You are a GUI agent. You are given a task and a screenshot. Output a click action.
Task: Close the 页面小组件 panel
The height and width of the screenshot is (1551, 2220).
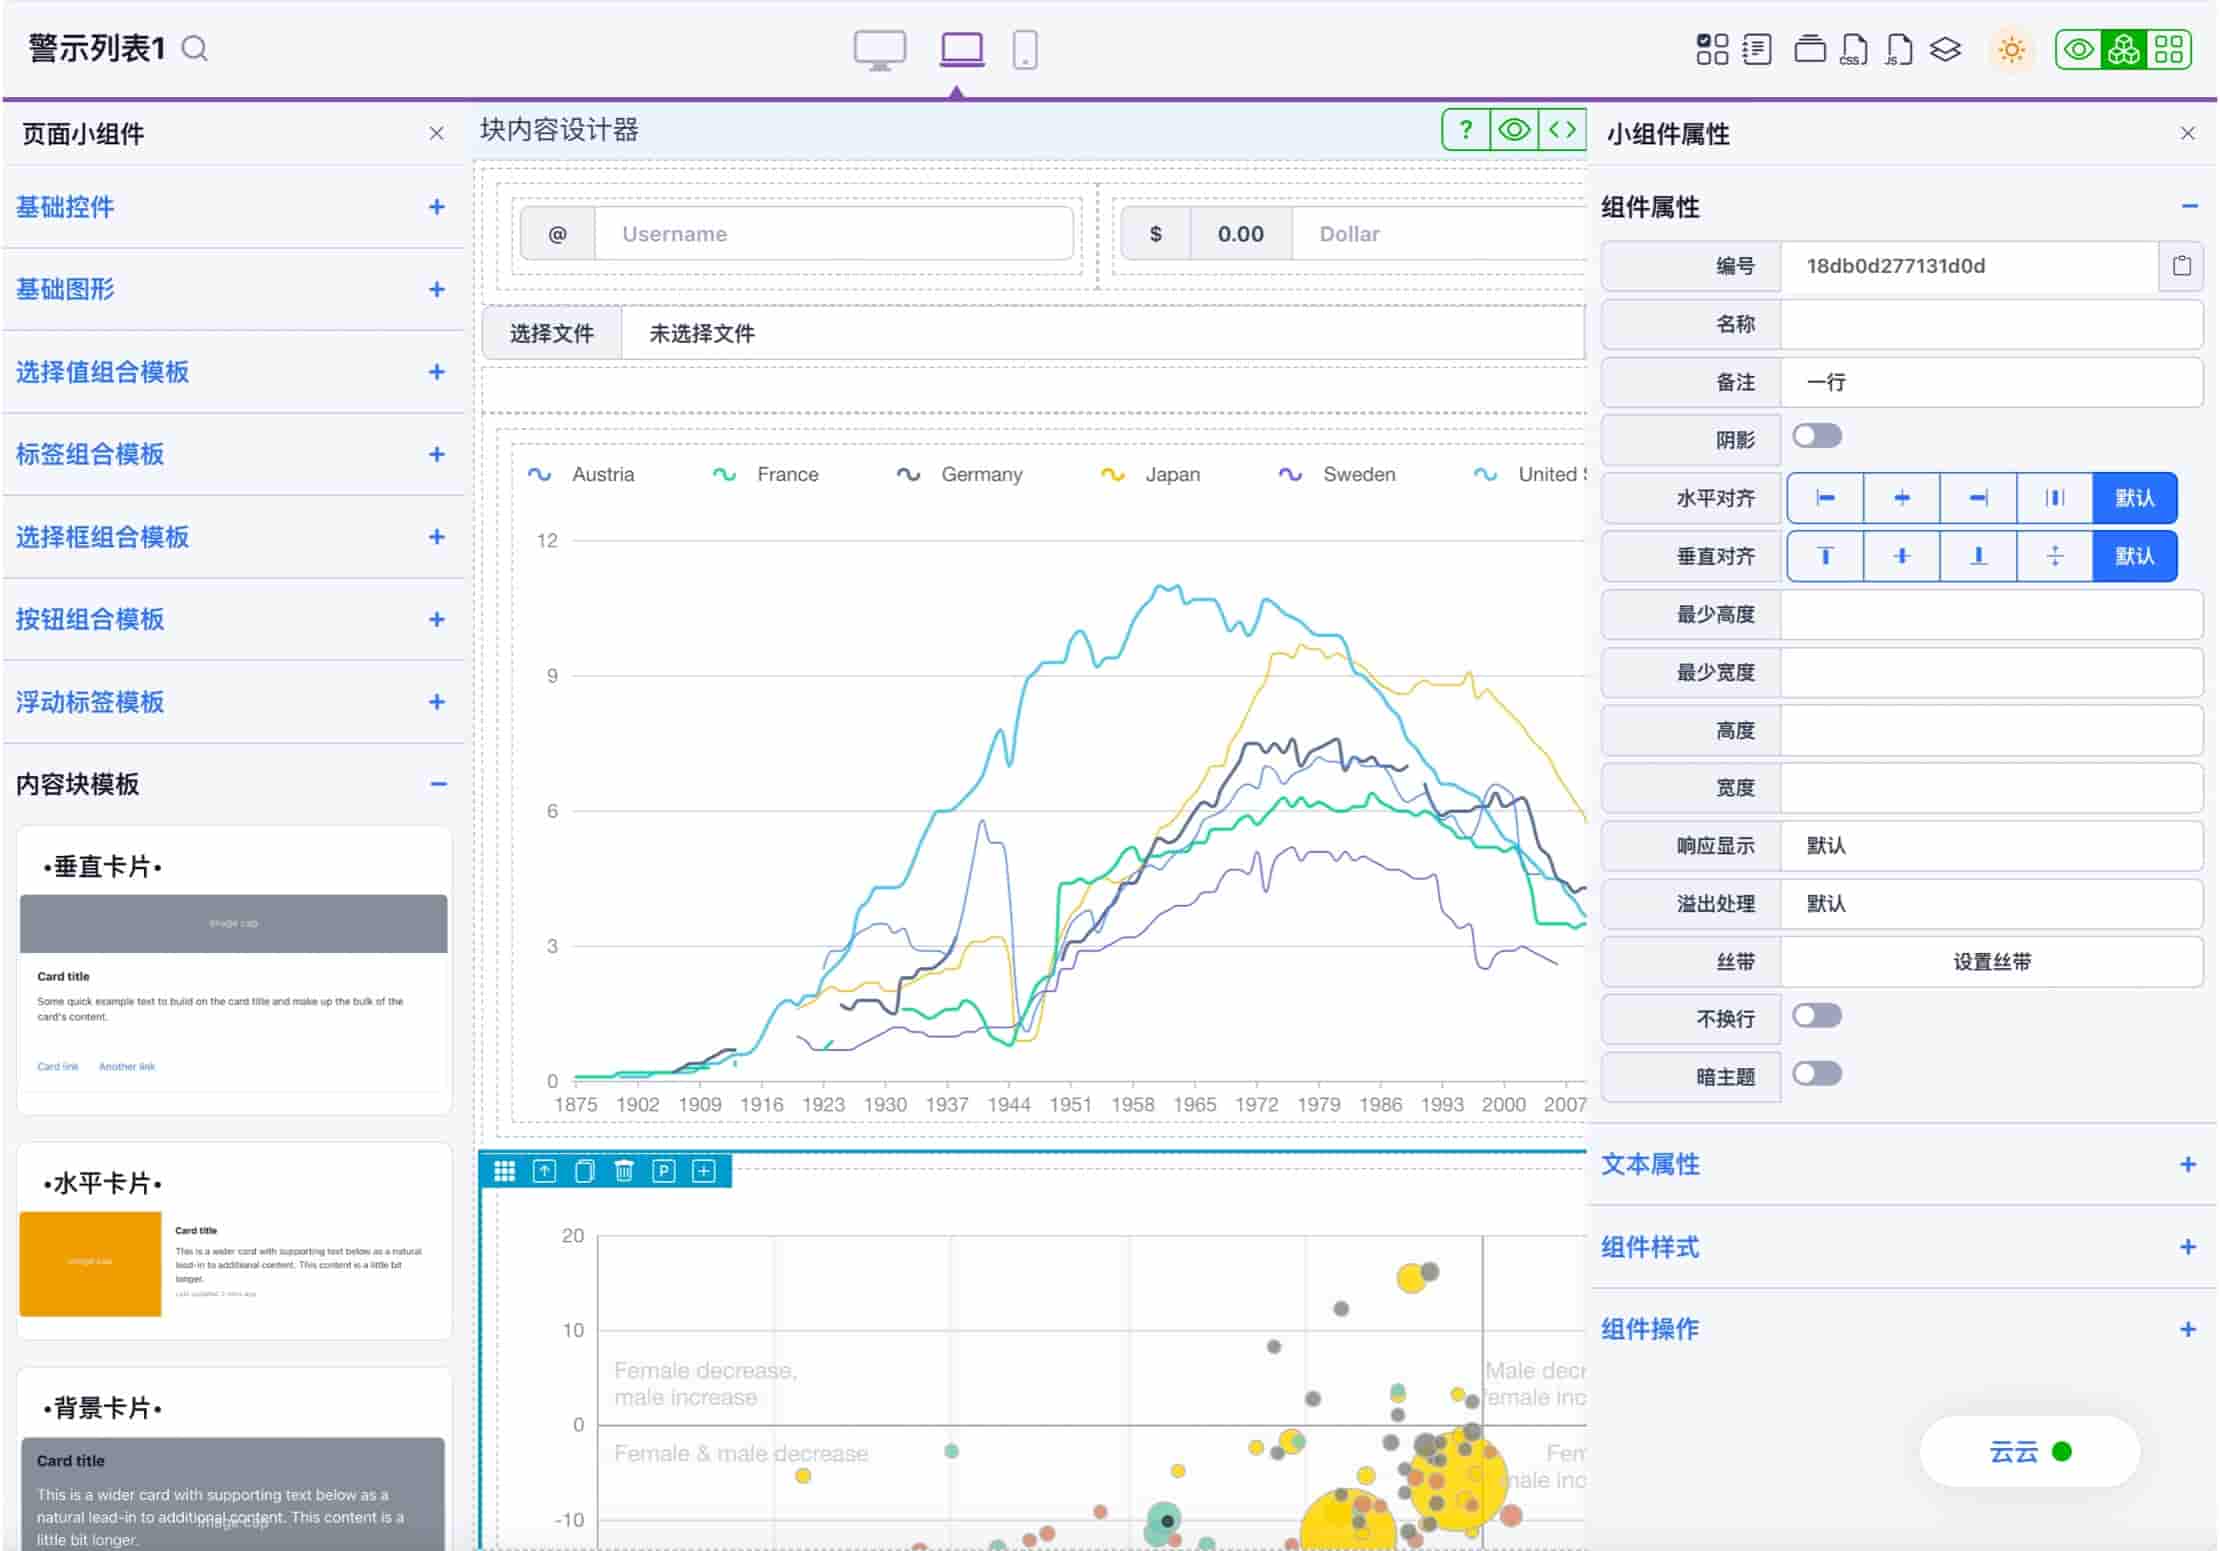pos(436,133)
